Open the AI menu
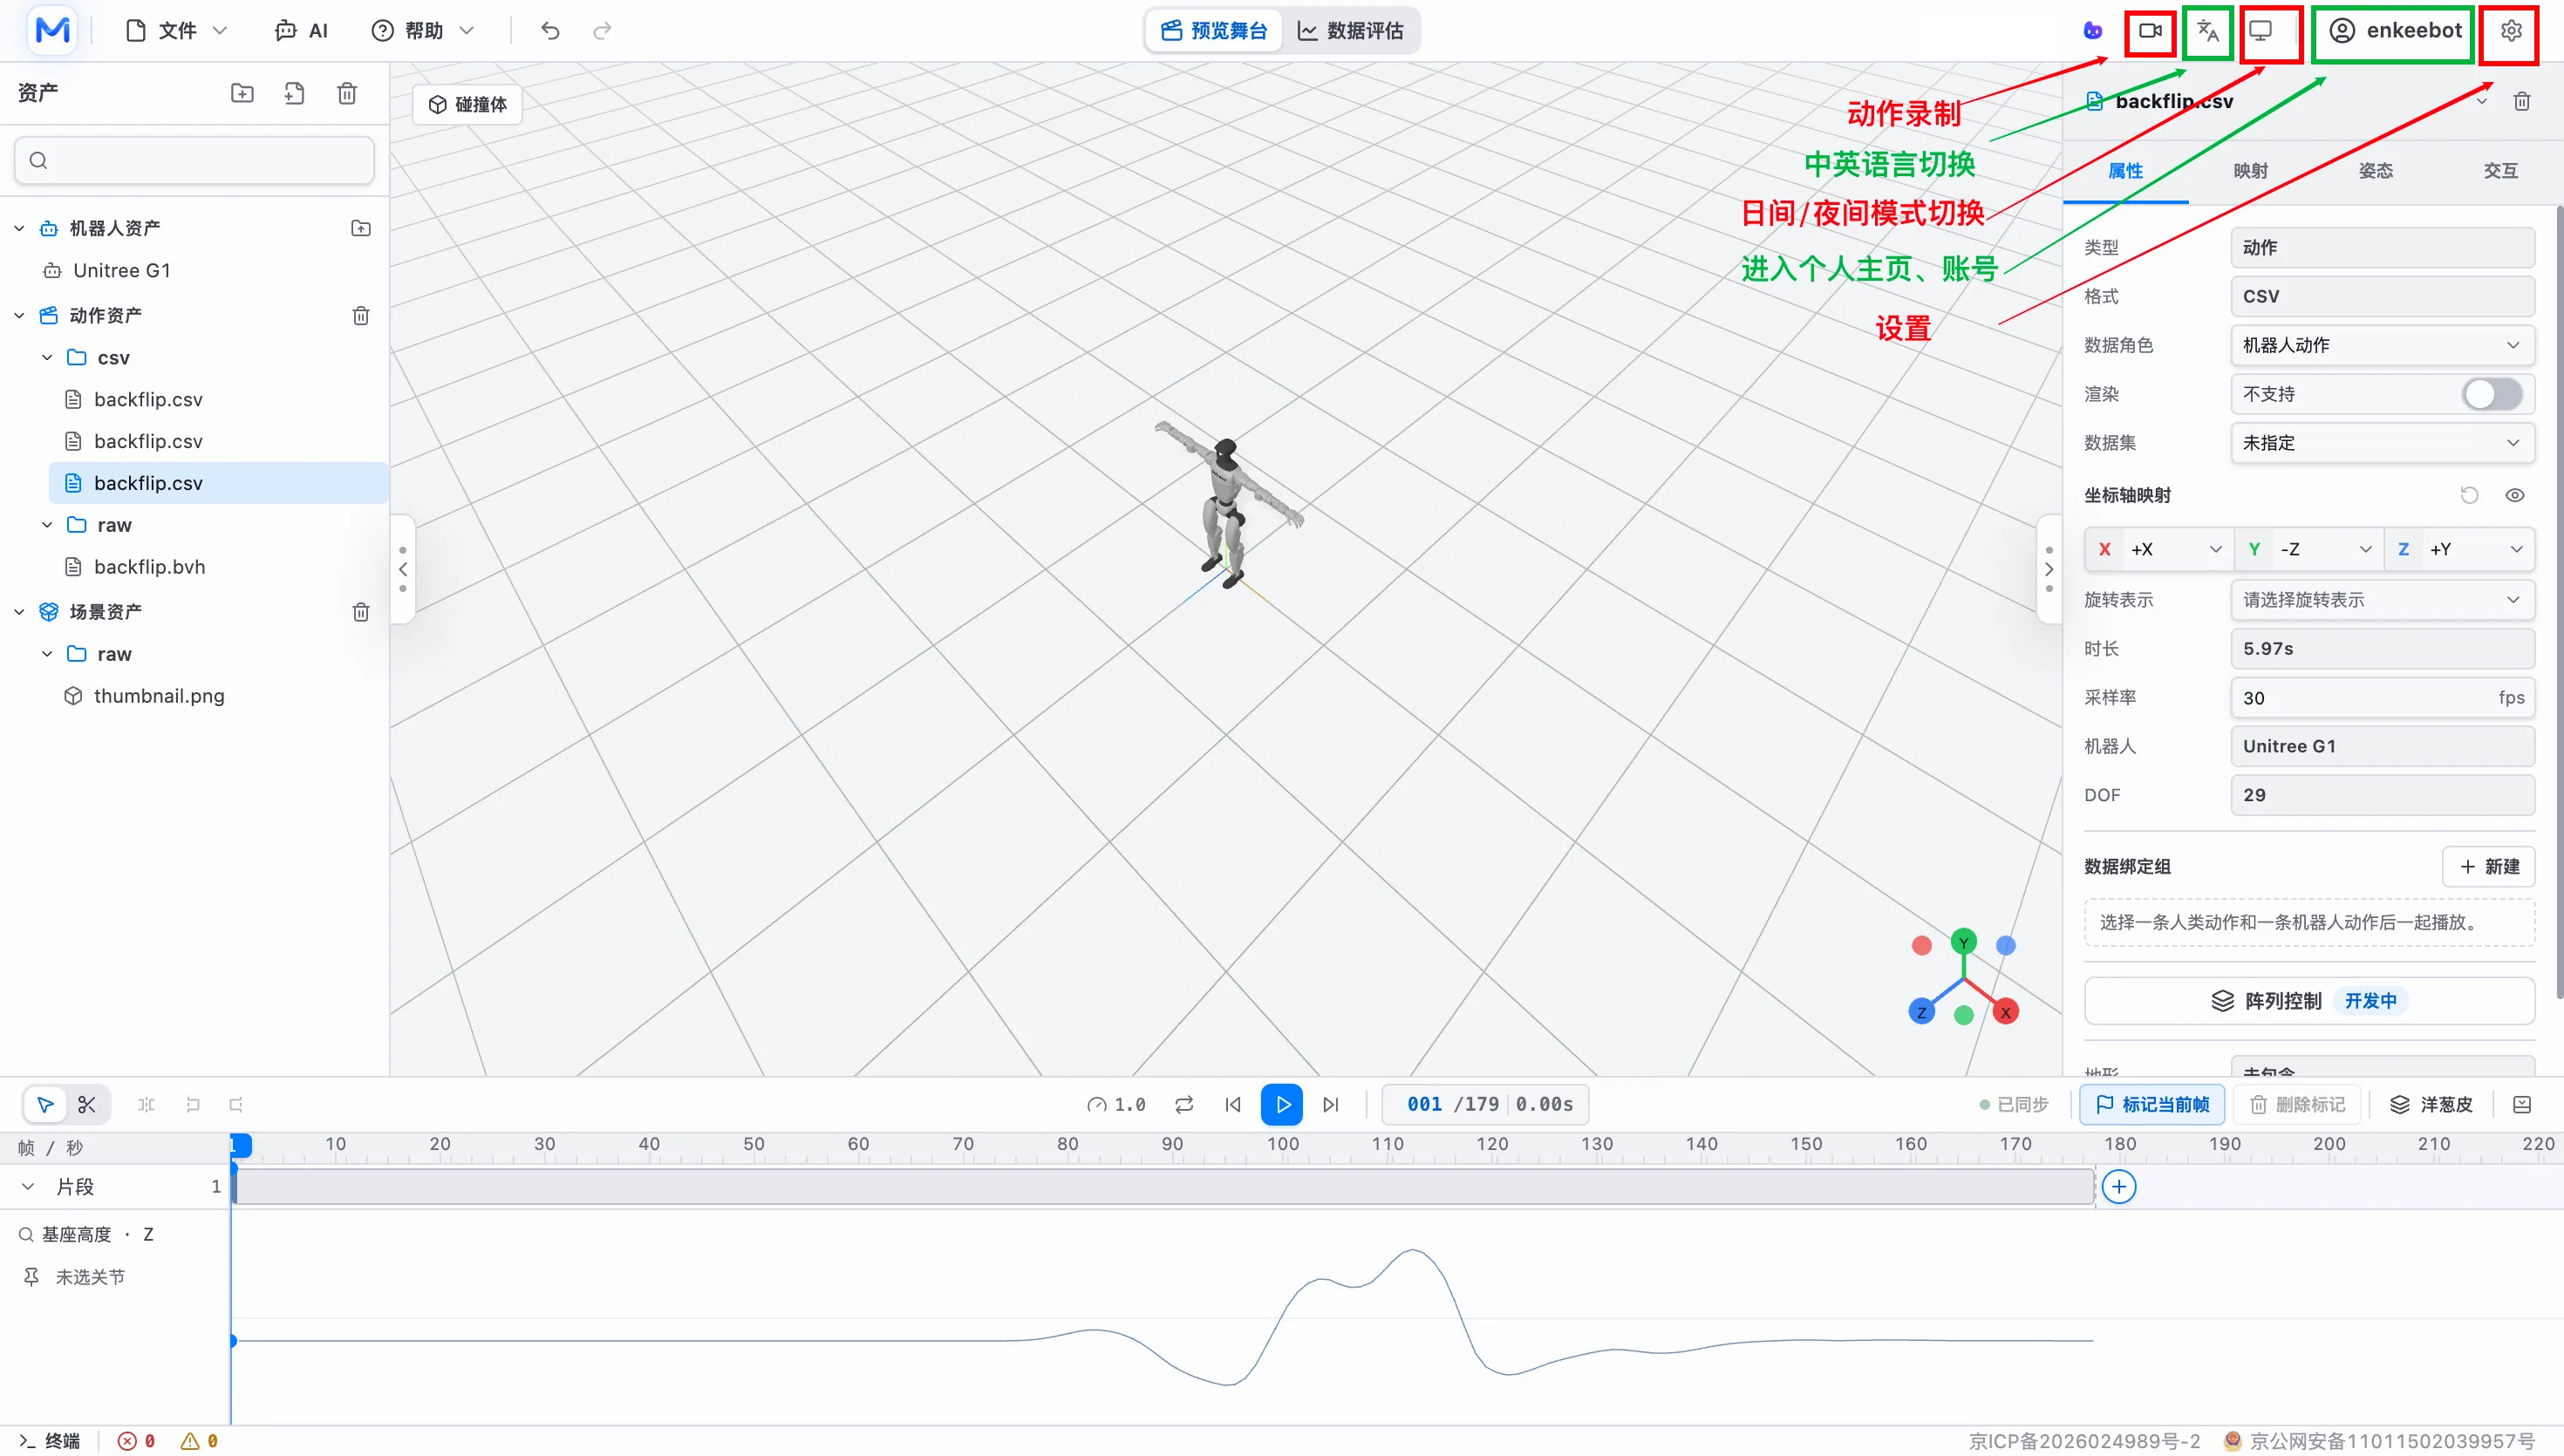2564x1456 pixels. tap(302, 31)
